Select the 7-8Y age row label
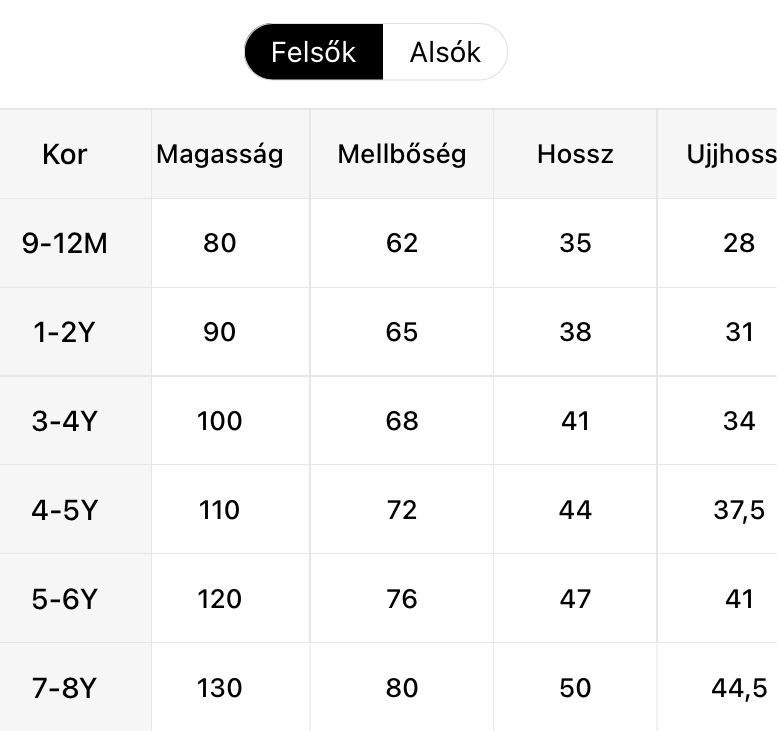 [65, 688]
